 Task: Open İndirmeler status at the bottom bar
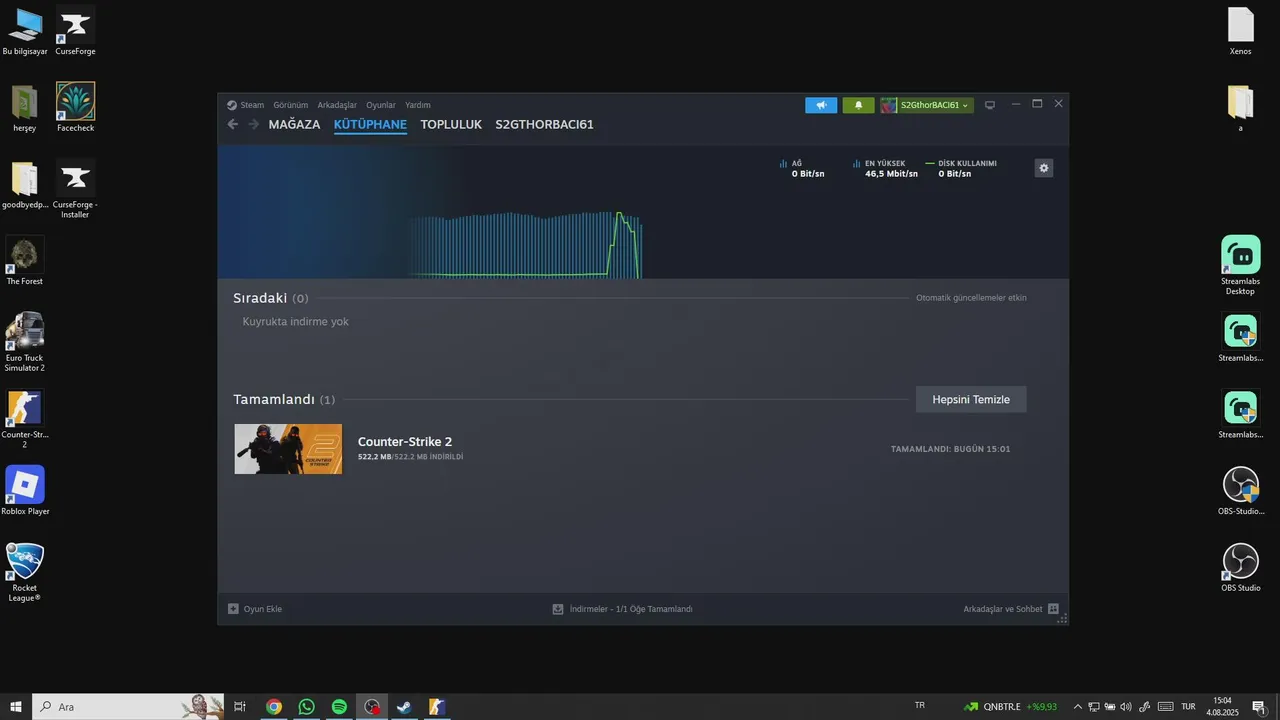pos(622,609)
